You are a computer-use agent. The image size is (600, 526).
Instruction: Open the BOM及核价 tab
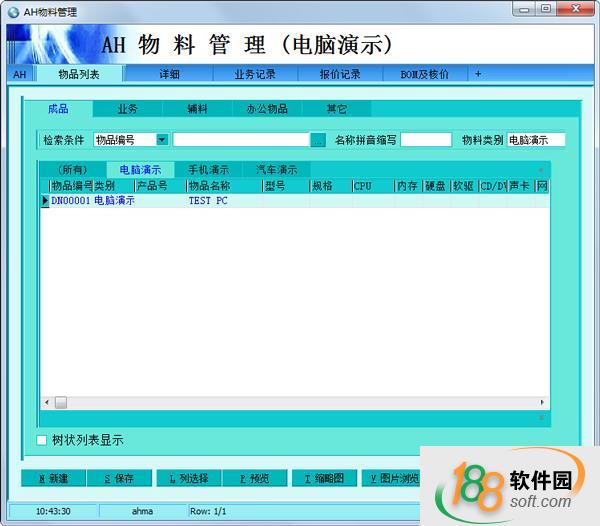click(424, 74)
